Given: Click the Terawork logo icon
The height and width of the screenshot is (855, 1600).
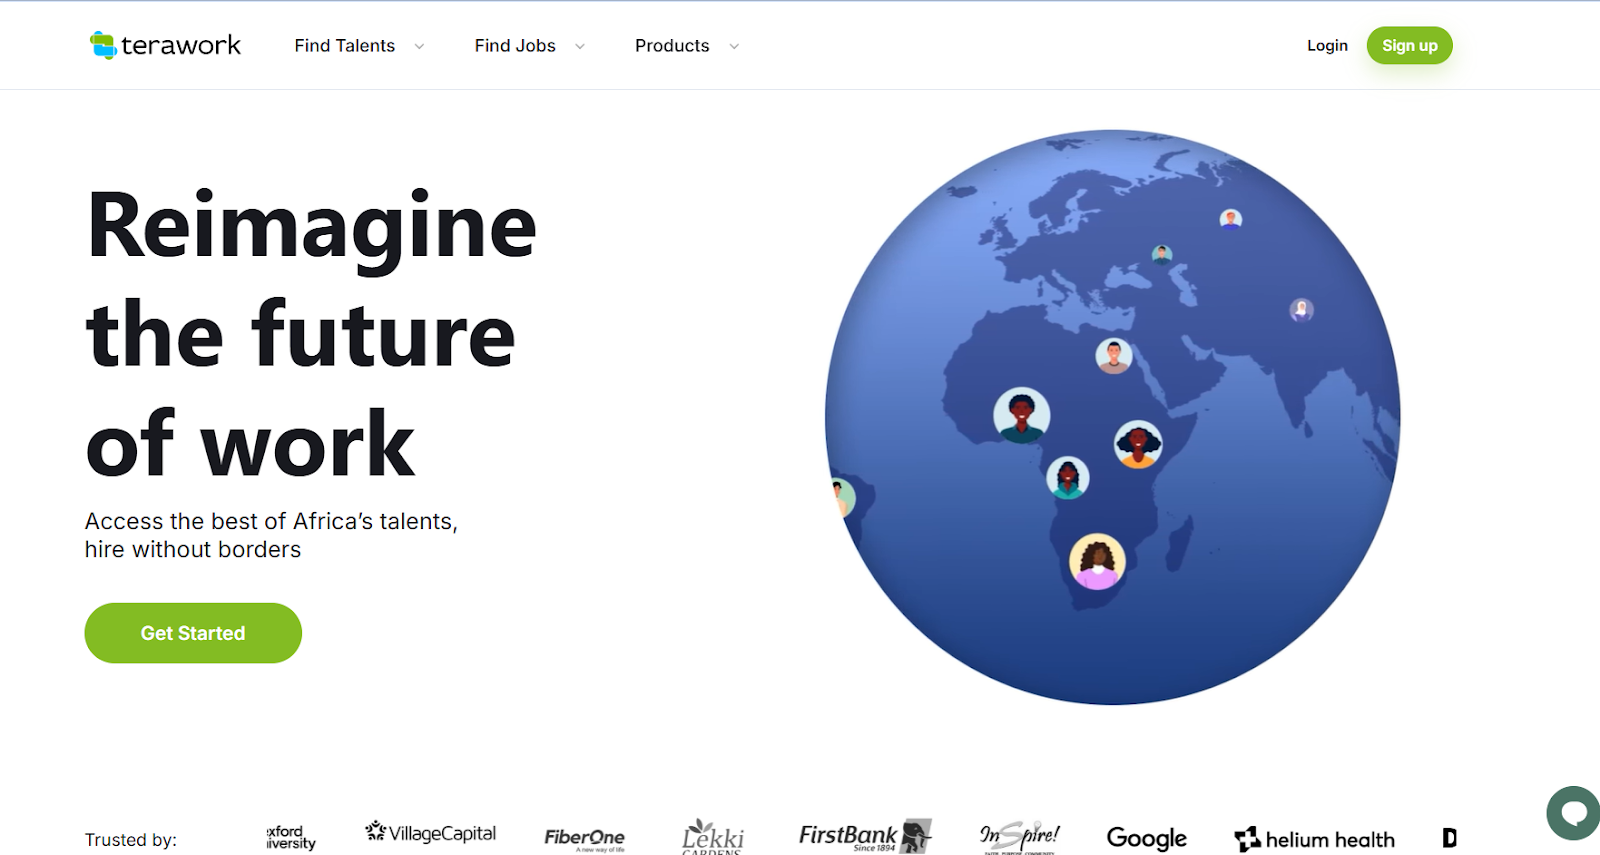Looking at the screenshot, I should [103, 45].
